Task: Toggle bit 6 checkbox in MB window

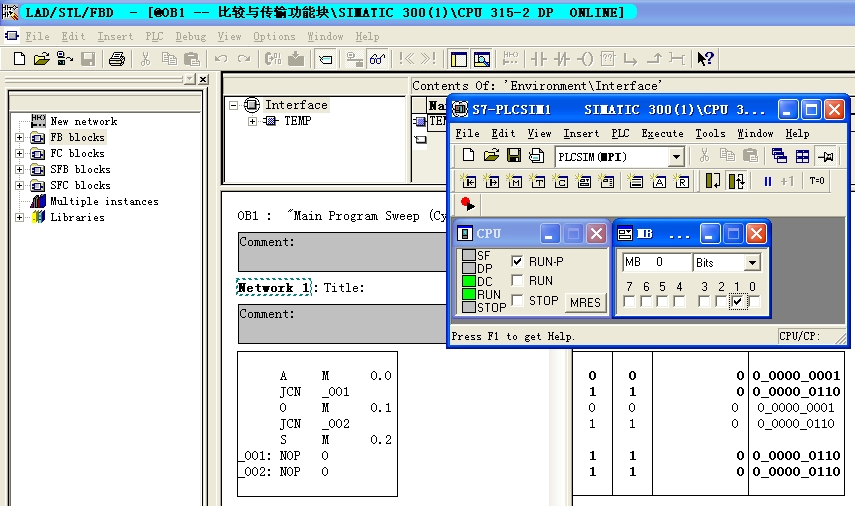Action: pos(646,301)
